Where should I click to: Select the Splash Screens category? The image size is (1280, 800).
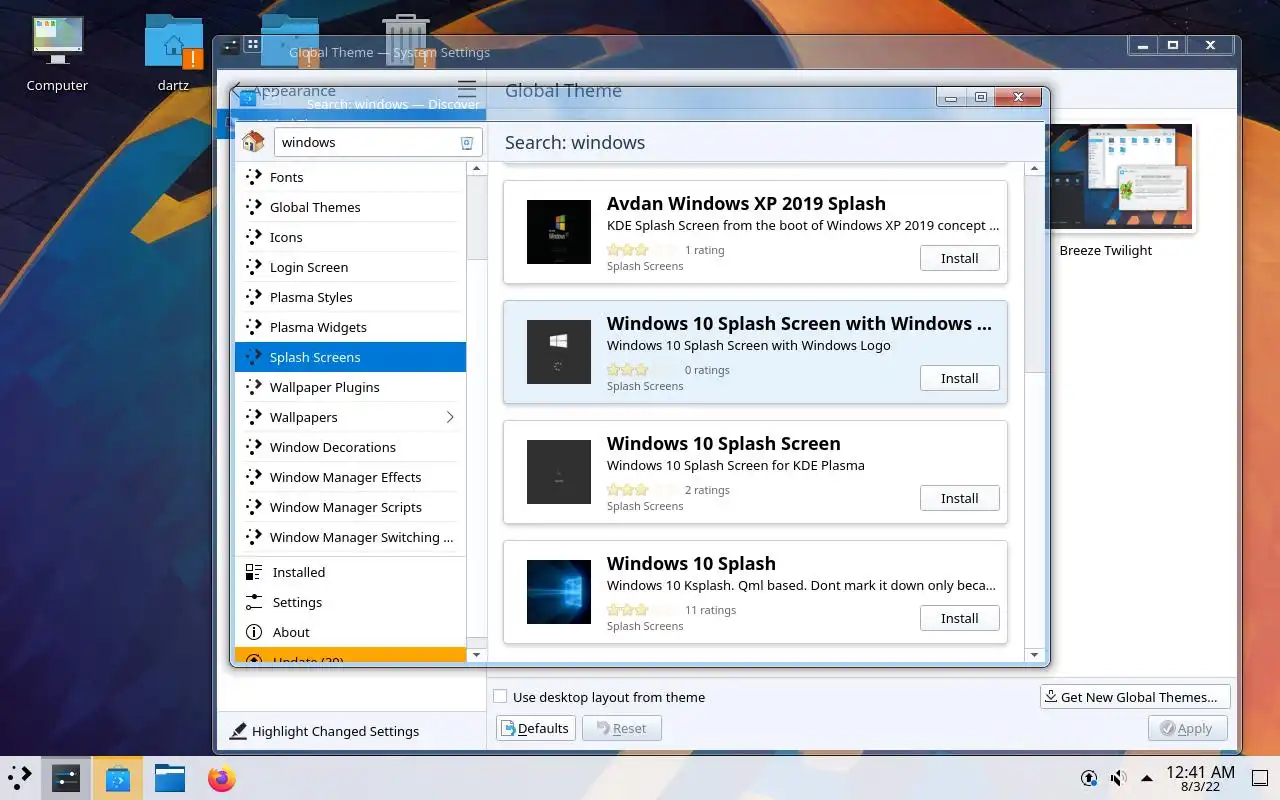click(350, 357)
